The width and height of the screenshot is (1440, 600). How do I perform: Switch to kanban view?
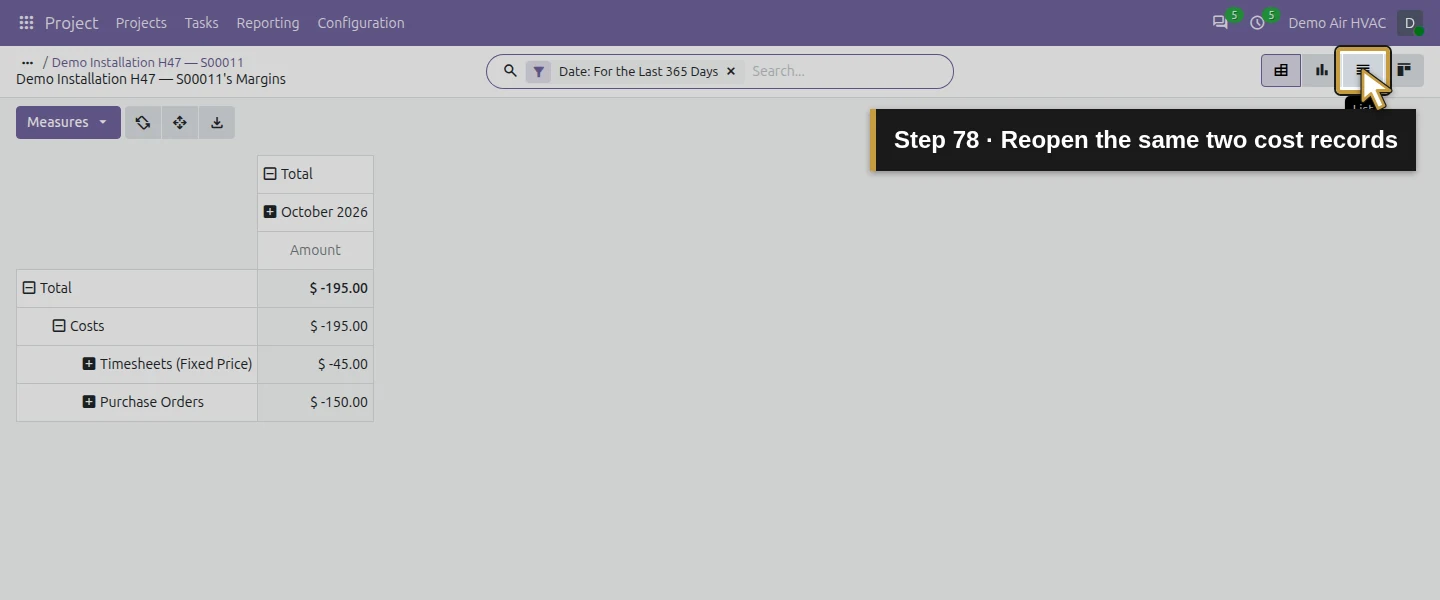coord(1404,70)
